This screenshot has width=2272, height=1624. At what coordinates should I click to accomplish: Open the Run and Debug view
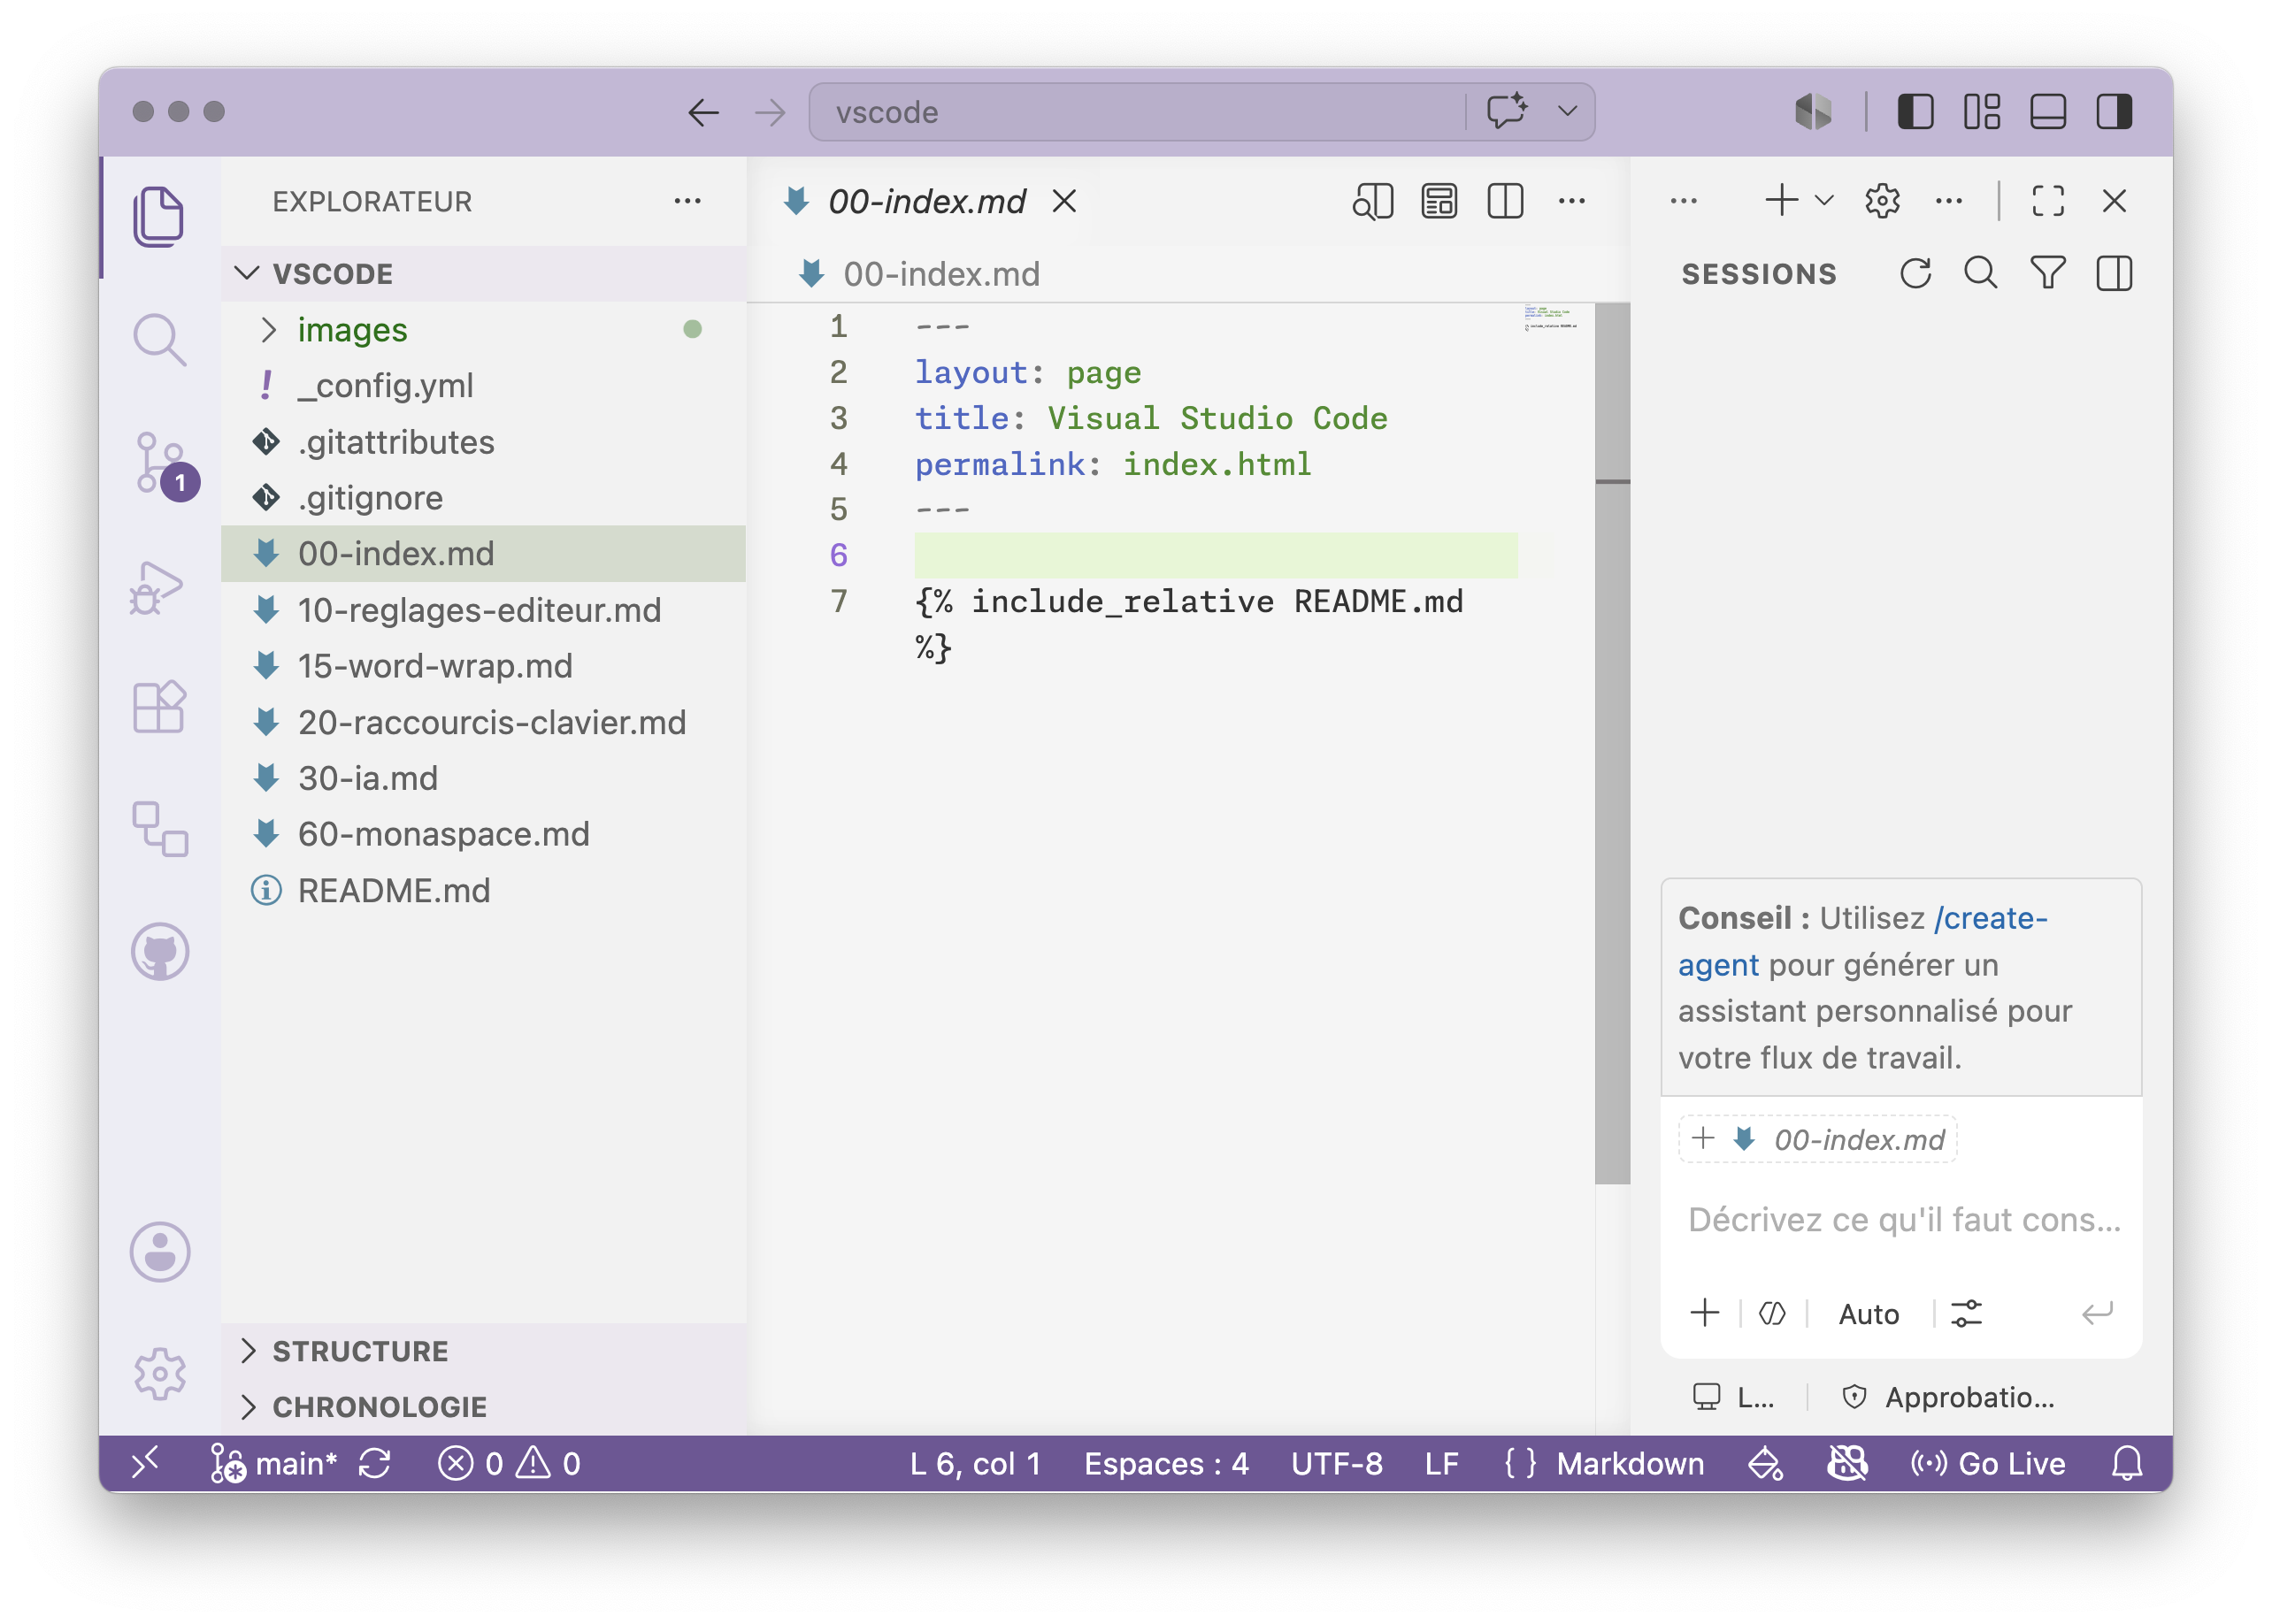[x=157, y=588]
